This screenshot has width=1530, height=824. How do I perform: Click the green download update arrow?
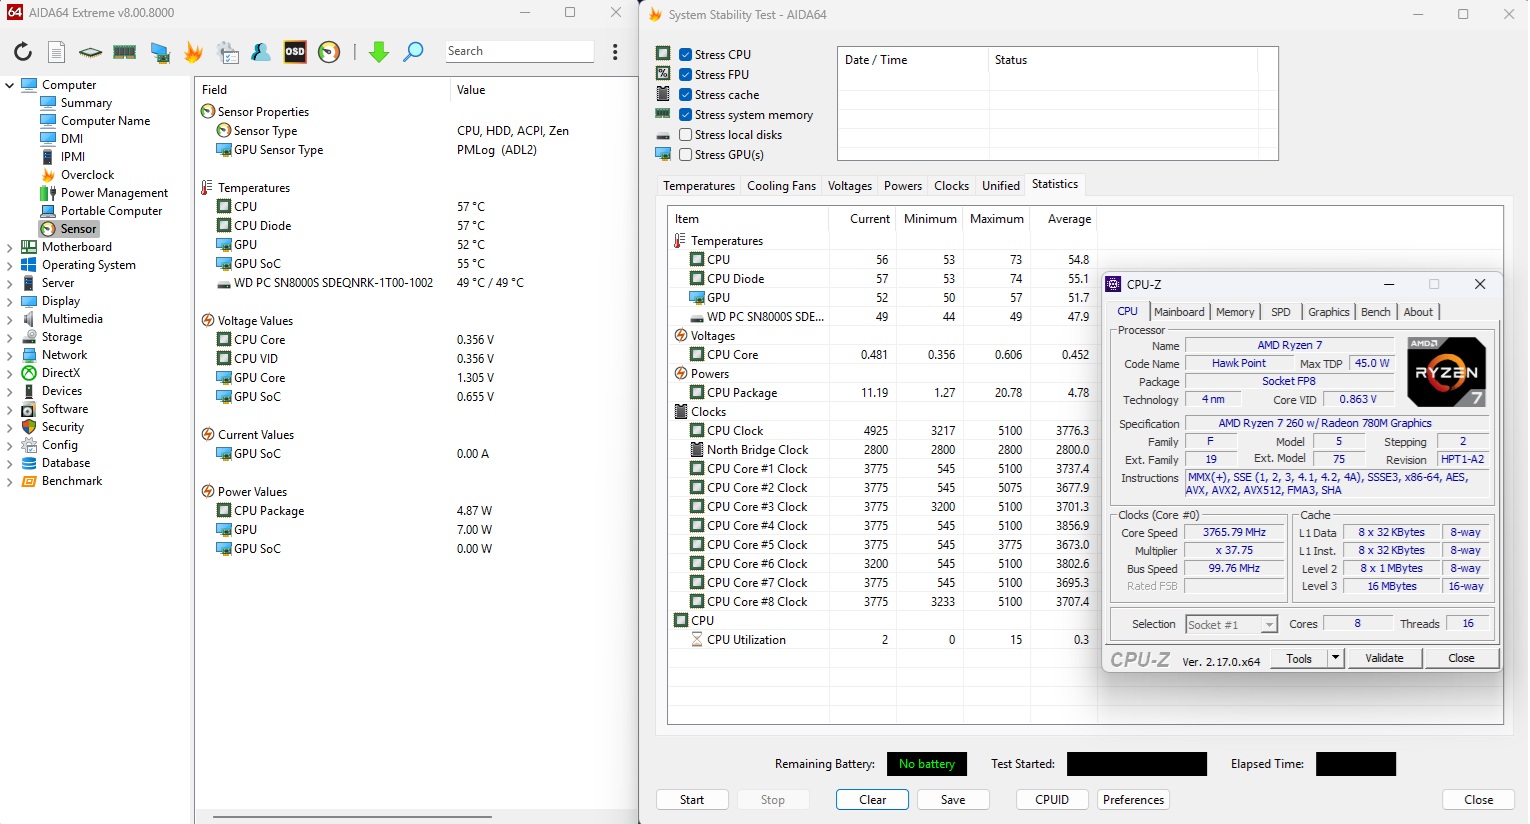click(x=378, y=52)
